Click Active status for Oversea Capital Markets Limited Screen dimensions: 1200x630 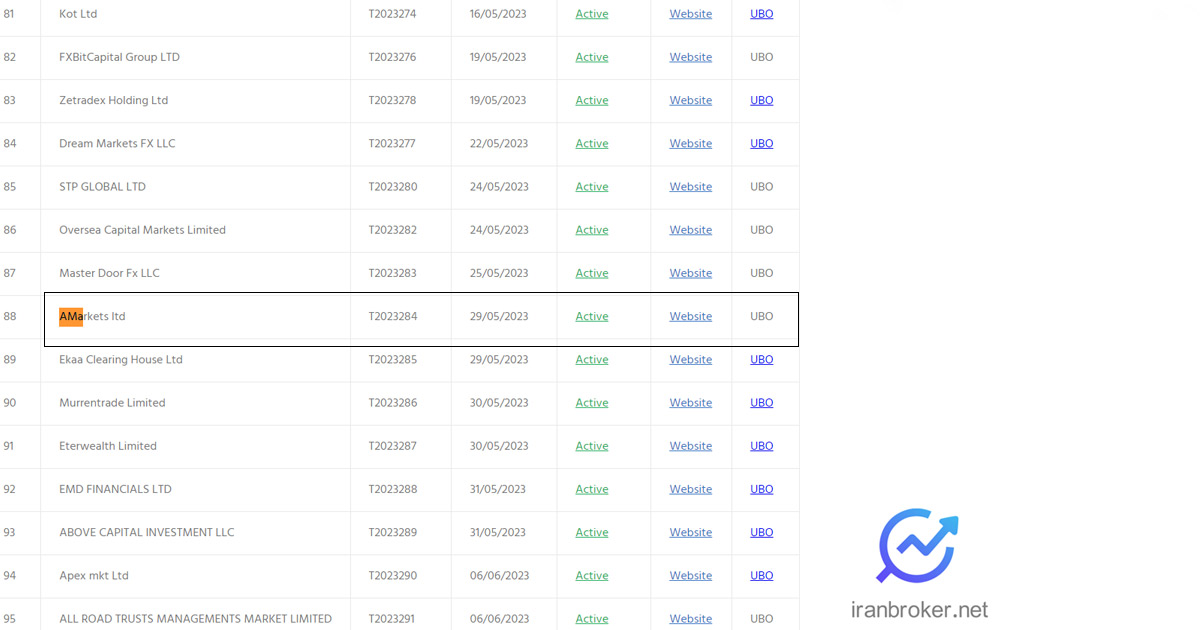(x=592, y=229)
